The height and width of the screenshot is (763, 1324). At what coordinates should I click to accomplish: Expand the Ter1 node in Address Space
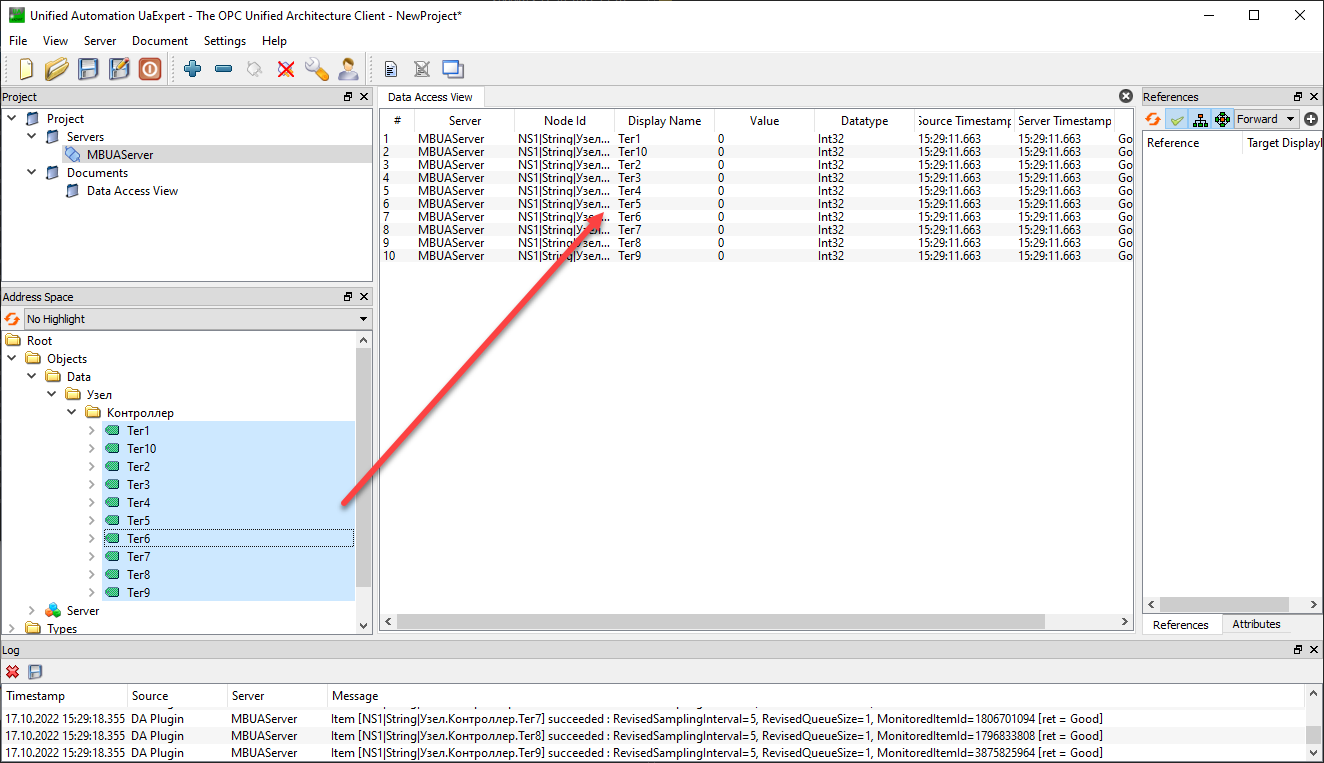[92, 431]
